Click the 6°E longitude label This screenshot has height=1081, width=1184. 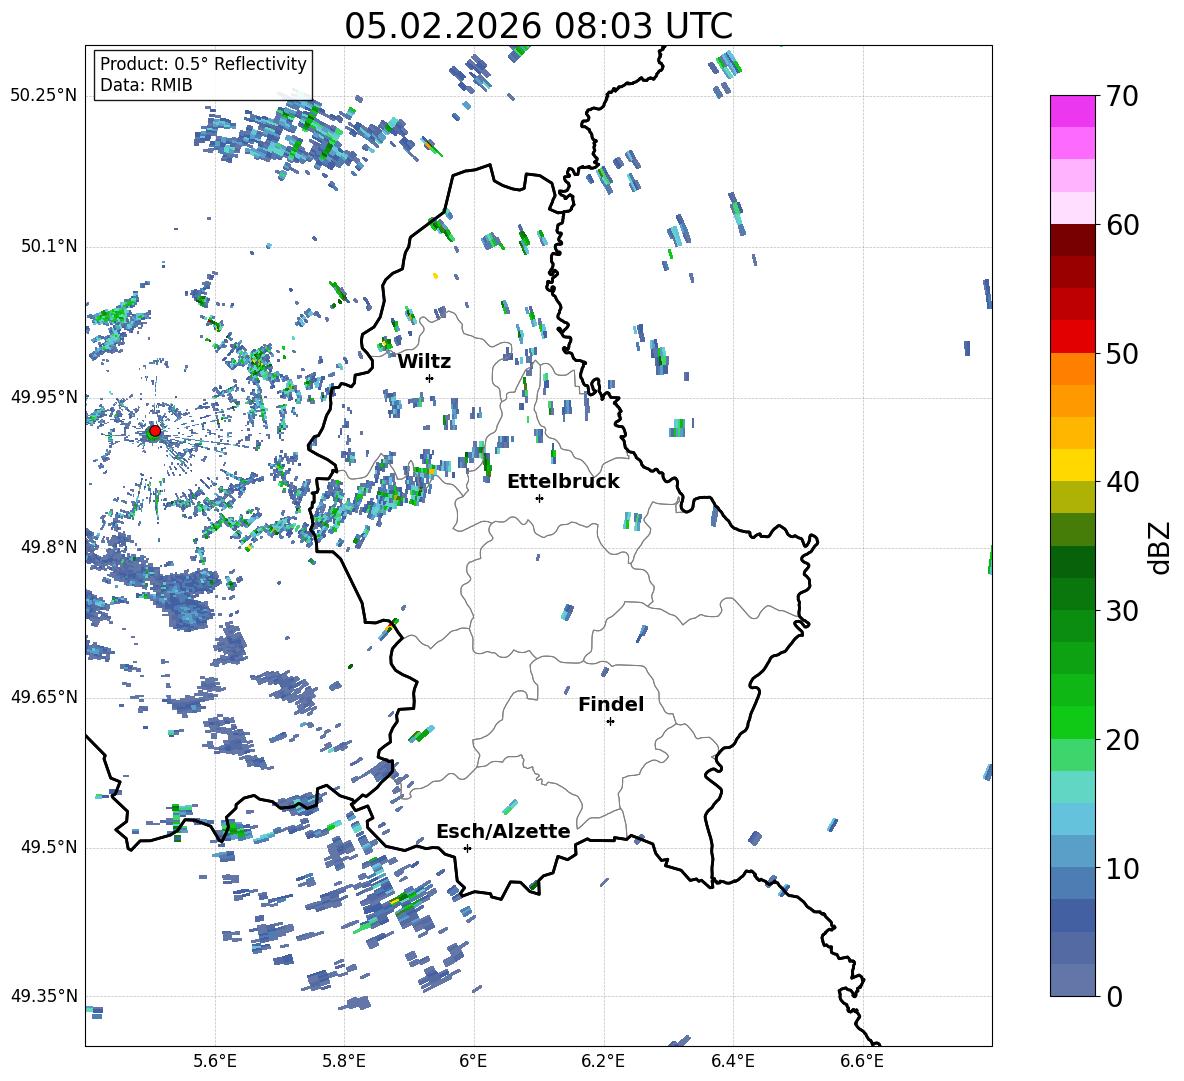tap(473, 1061)
